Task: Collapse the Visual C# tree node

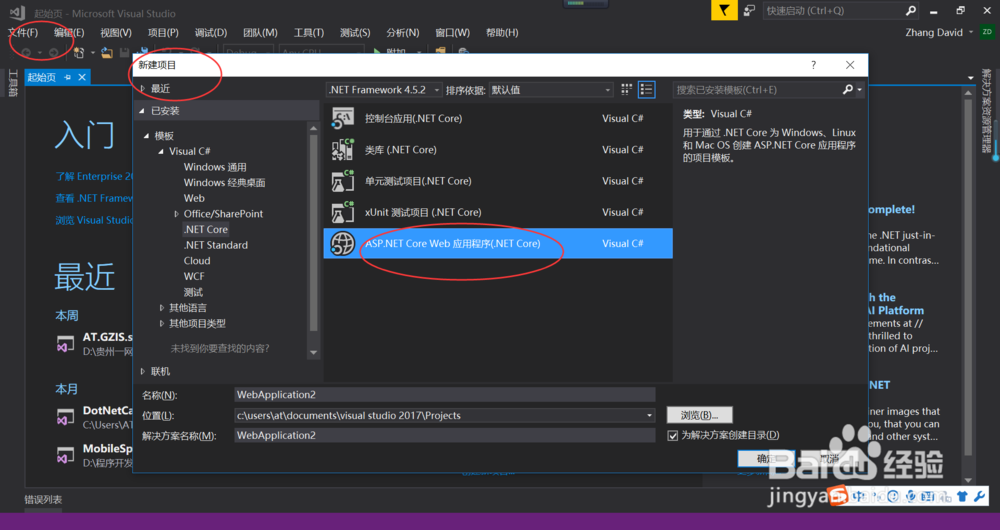Action: [161, 152]
